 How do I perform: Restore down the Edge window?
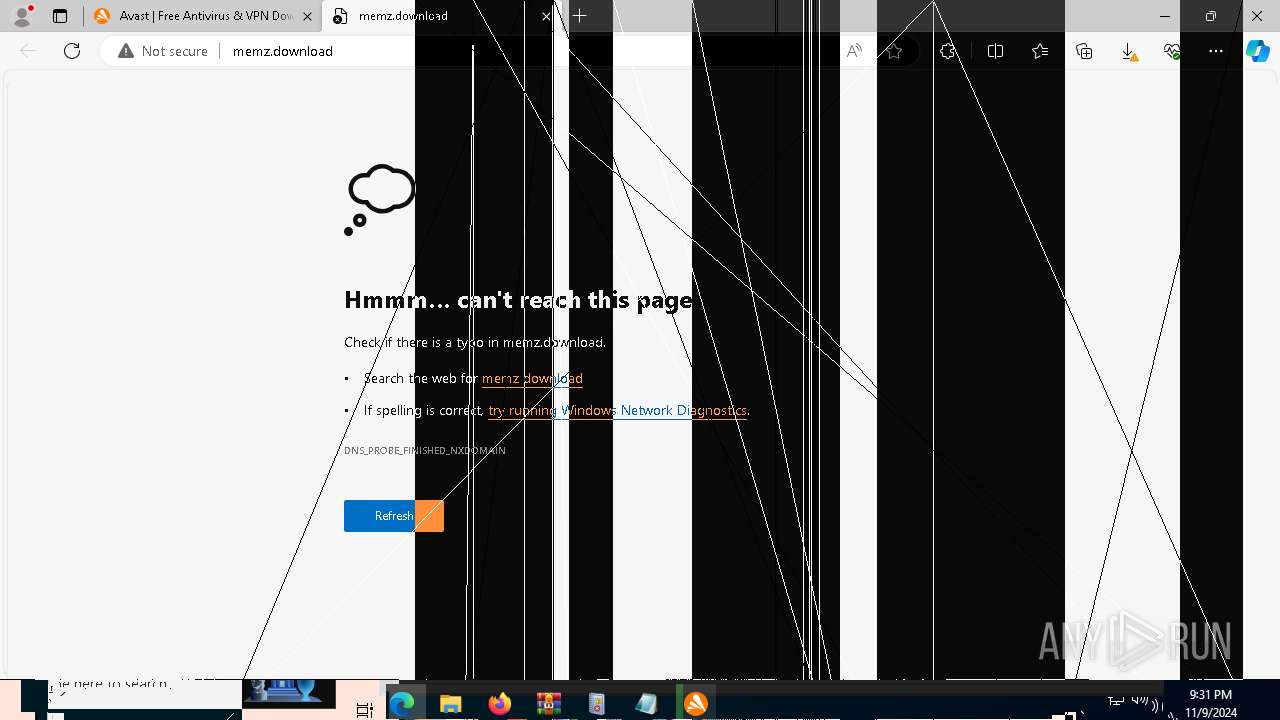1211,16
